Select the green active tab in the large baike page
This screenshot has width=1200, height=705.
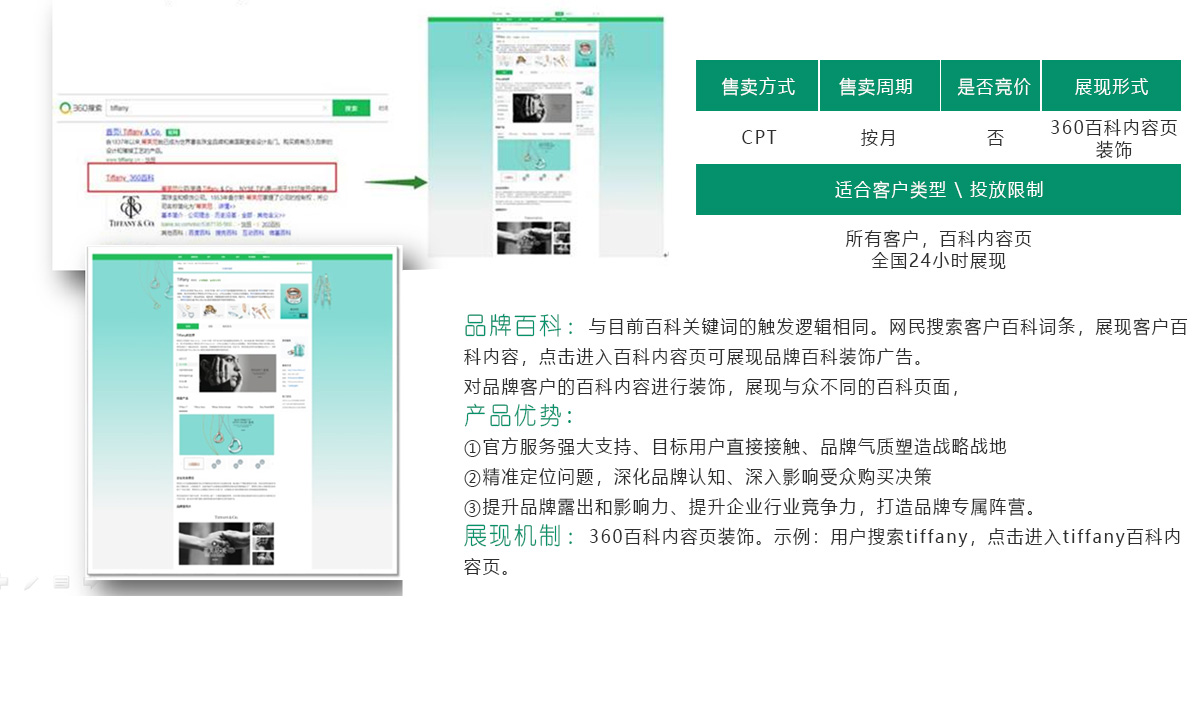pyautogui.click(x=187, y=326)
